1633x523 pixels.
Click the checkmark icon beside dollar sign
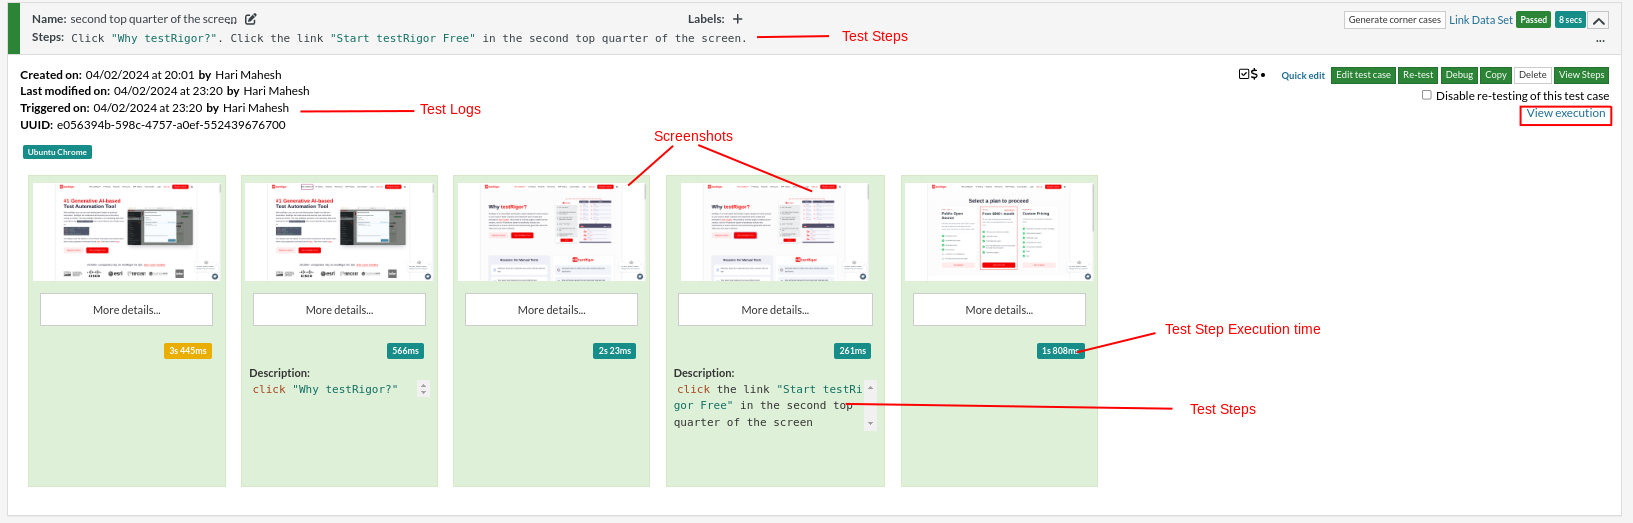(1244, 74)
